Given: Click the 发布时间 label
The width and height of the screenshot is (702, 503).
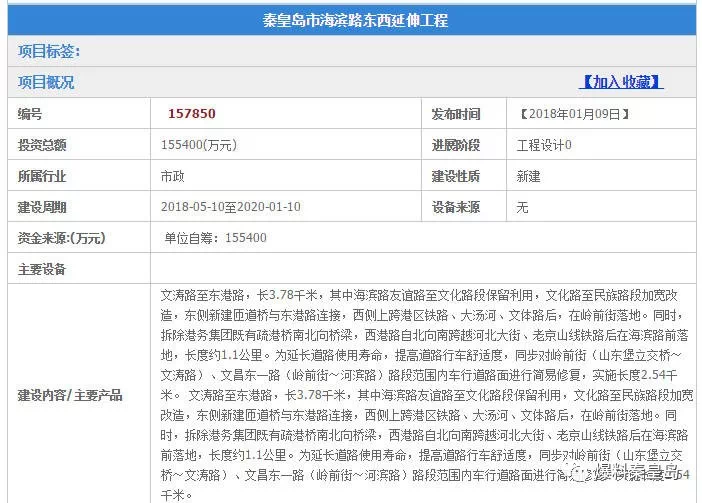Looking at the screenshot, I should 455,114.
